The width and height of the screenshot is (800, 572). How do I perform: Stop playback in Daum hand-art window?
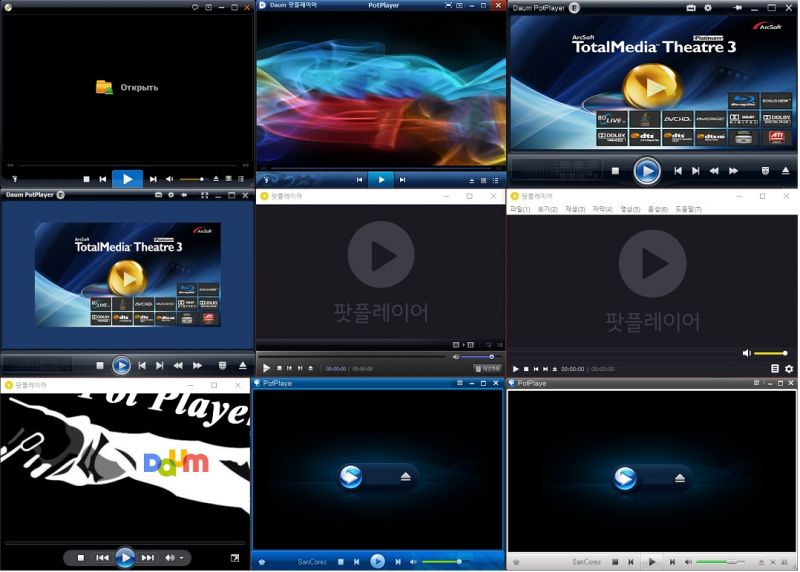81,558
